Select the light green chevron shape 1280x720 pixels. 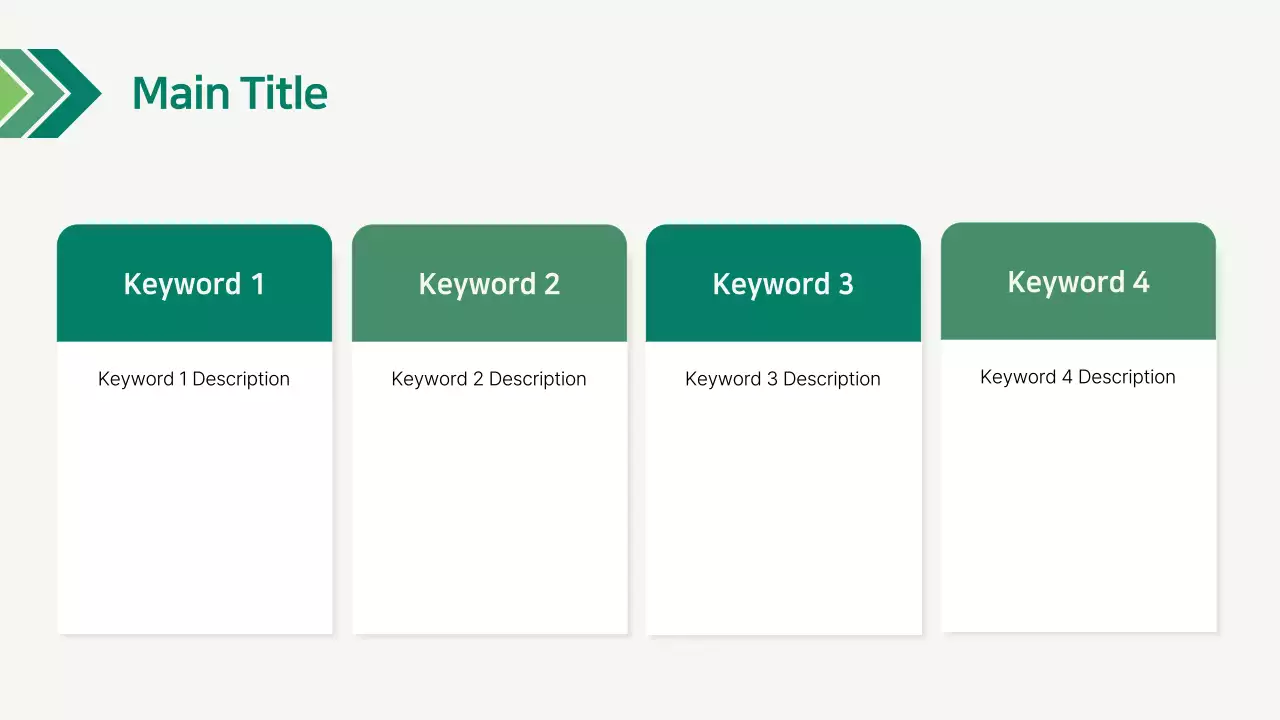click(14, 93)
